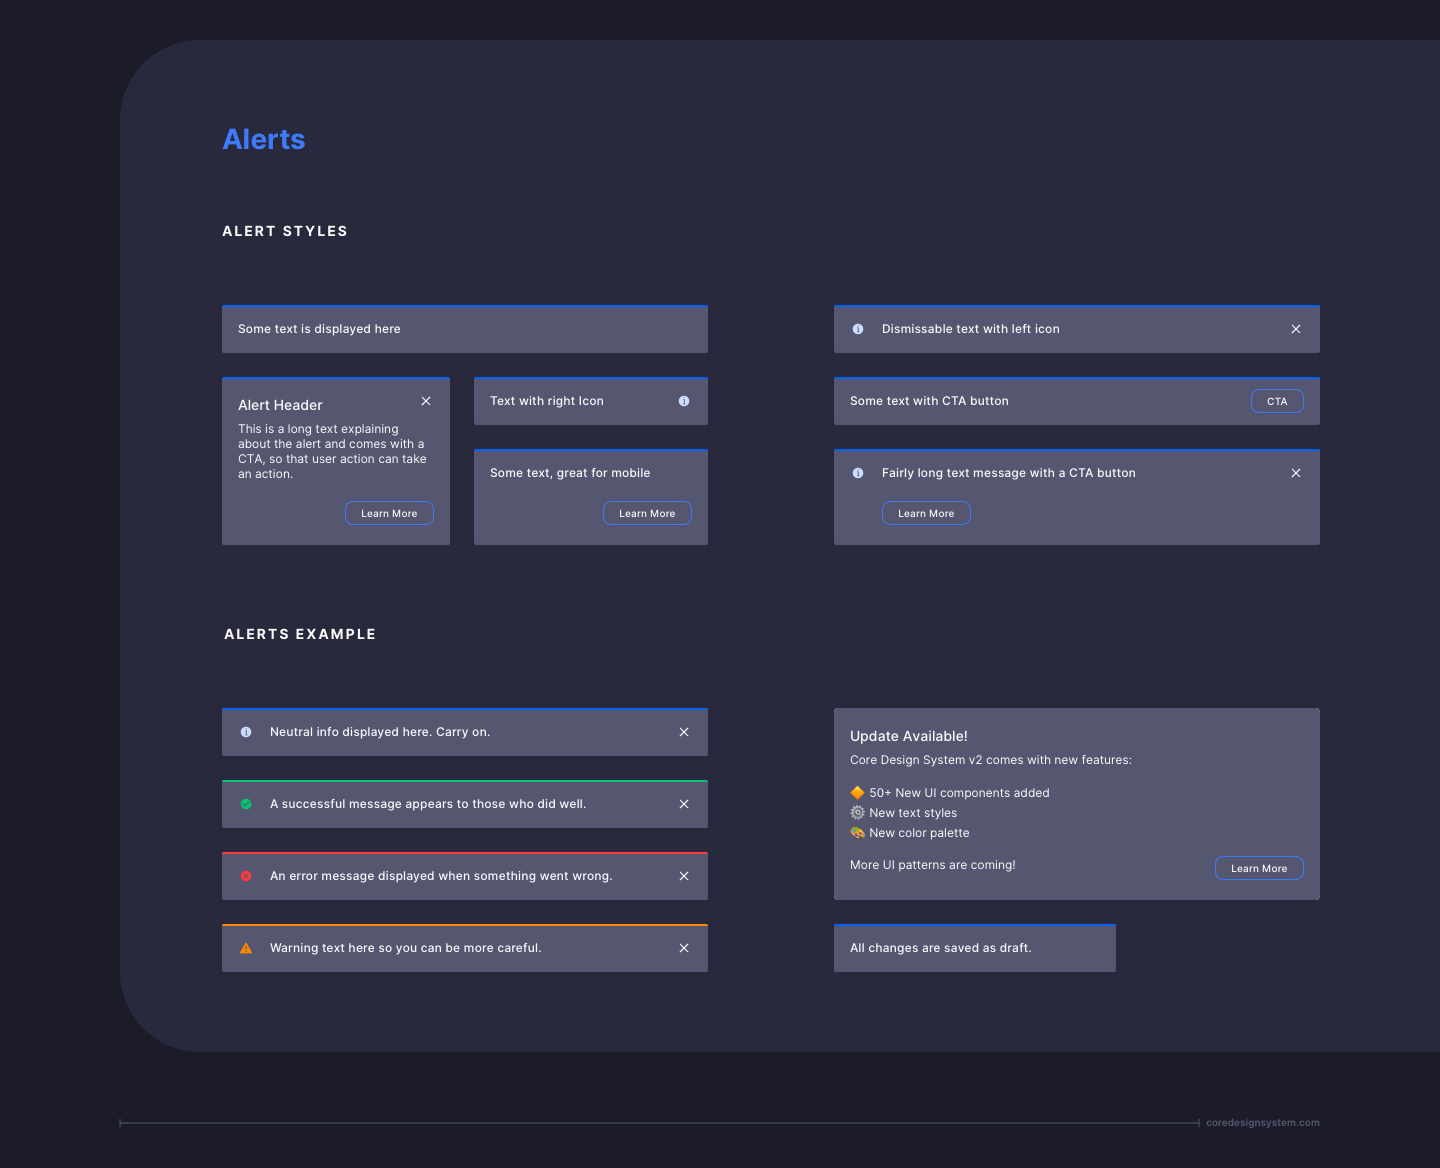Click Learn More under 'Fairly long text message'
This screenshot has width=1440, height=1168.
pos(926,513)
